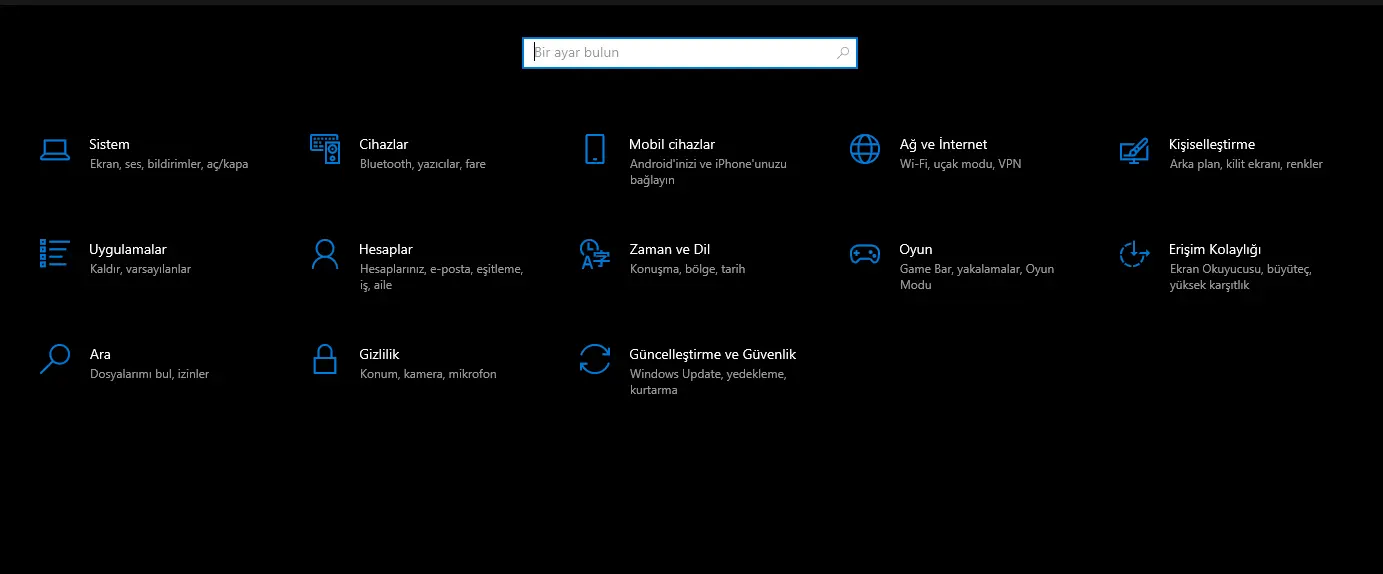
Task: Open the Güncelleştirme ve Güvenlik title
Action: click(x=713, y=354)
